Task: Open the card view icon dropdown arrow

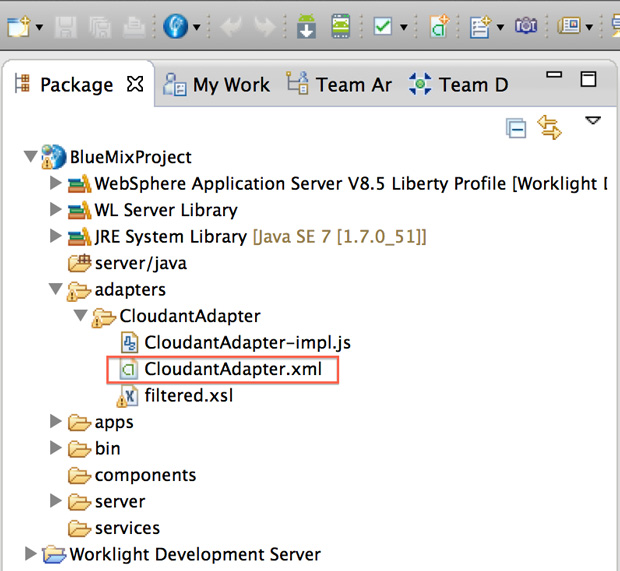Action: click(589, 27)
